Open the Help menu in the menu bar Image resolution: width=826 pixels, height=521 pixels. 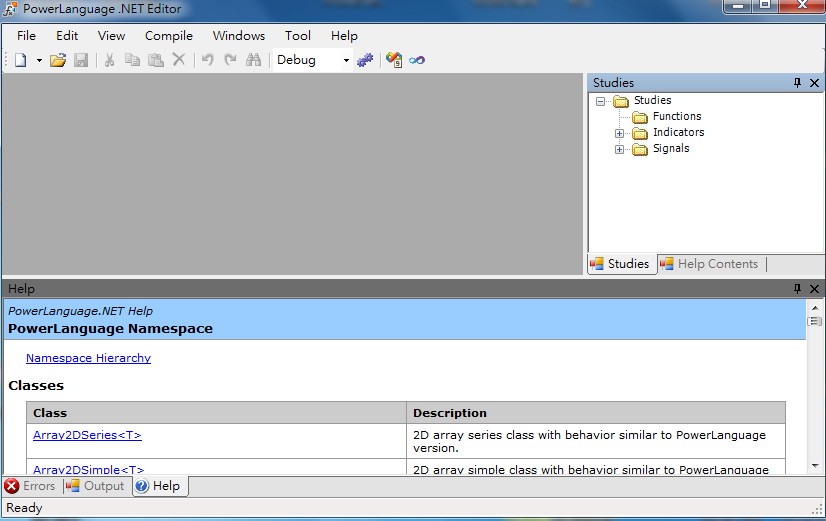tap(344, 36)
